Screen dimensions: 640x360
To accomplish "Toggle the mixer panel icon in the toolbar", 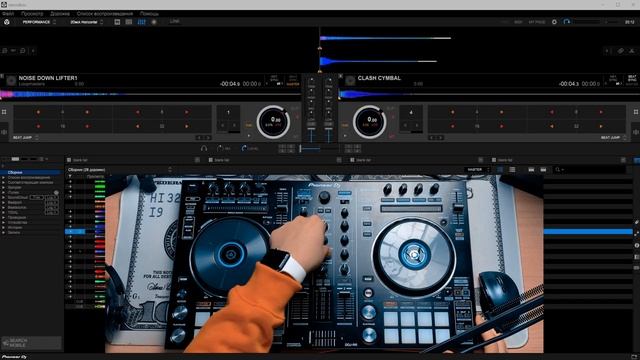I will [x=129, y=22].
